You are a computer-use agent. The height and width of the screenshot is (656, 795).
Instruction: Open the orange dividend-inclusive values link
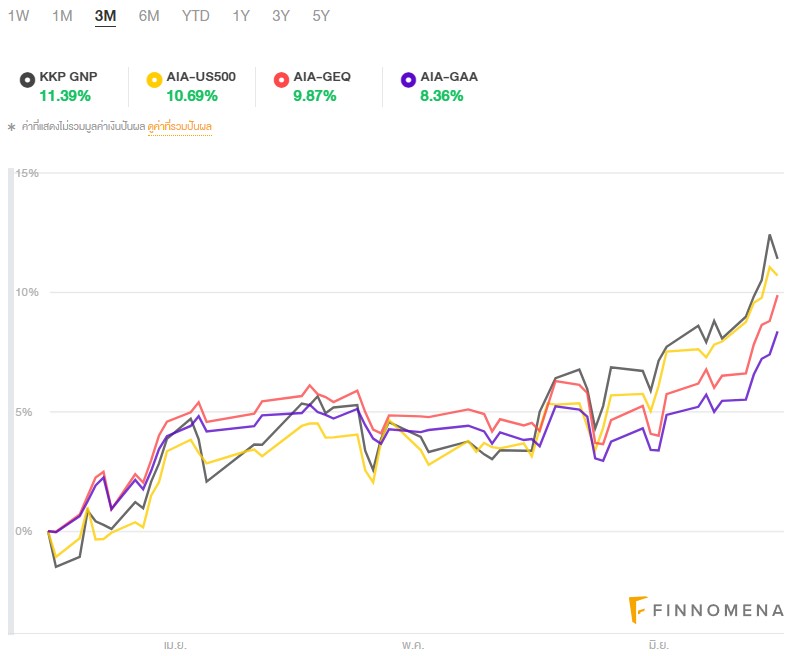click(x=180, y=127)
